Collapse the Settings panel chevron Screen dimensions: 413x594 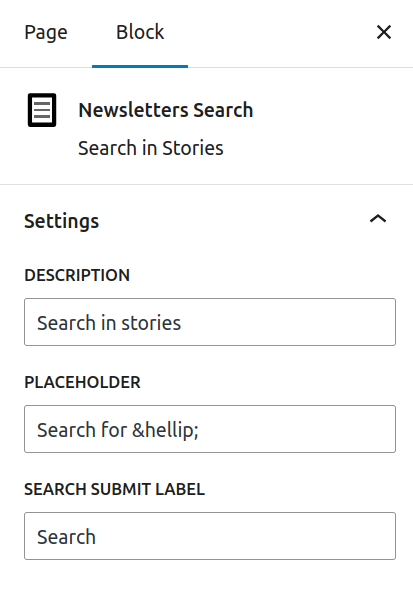(378, 219)
